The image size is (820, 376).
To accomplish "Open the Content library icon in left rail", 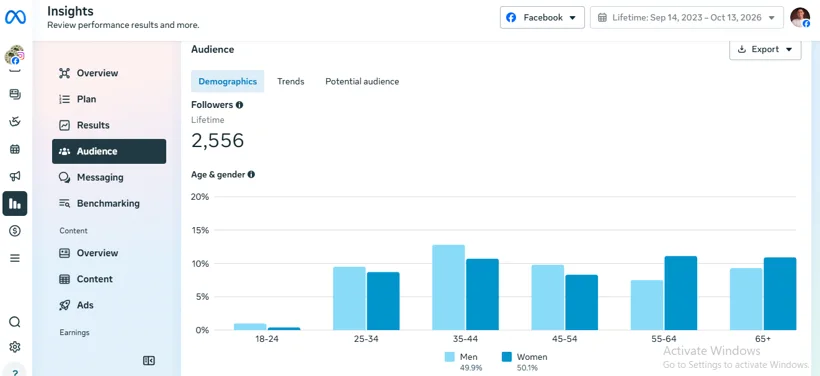I will pyautogui.click(x=15, y=94).
